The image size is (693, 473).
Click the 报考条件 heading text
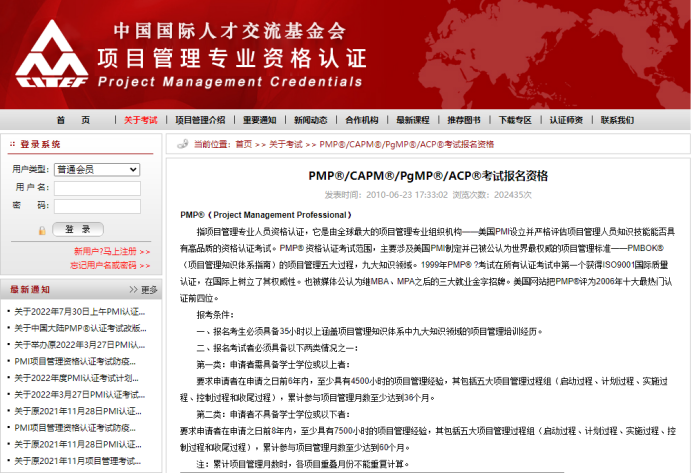(215, 315)
